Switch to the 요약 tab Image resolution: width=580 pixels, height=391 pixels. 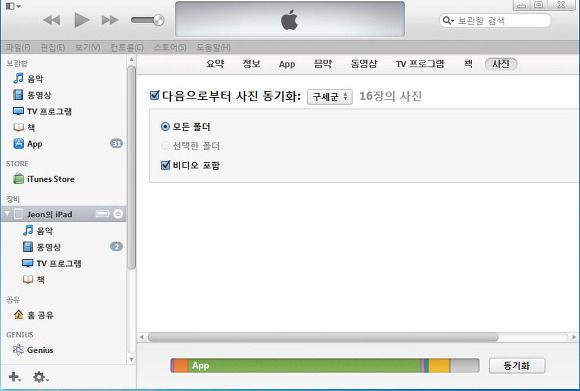click(x=215, y=64)
